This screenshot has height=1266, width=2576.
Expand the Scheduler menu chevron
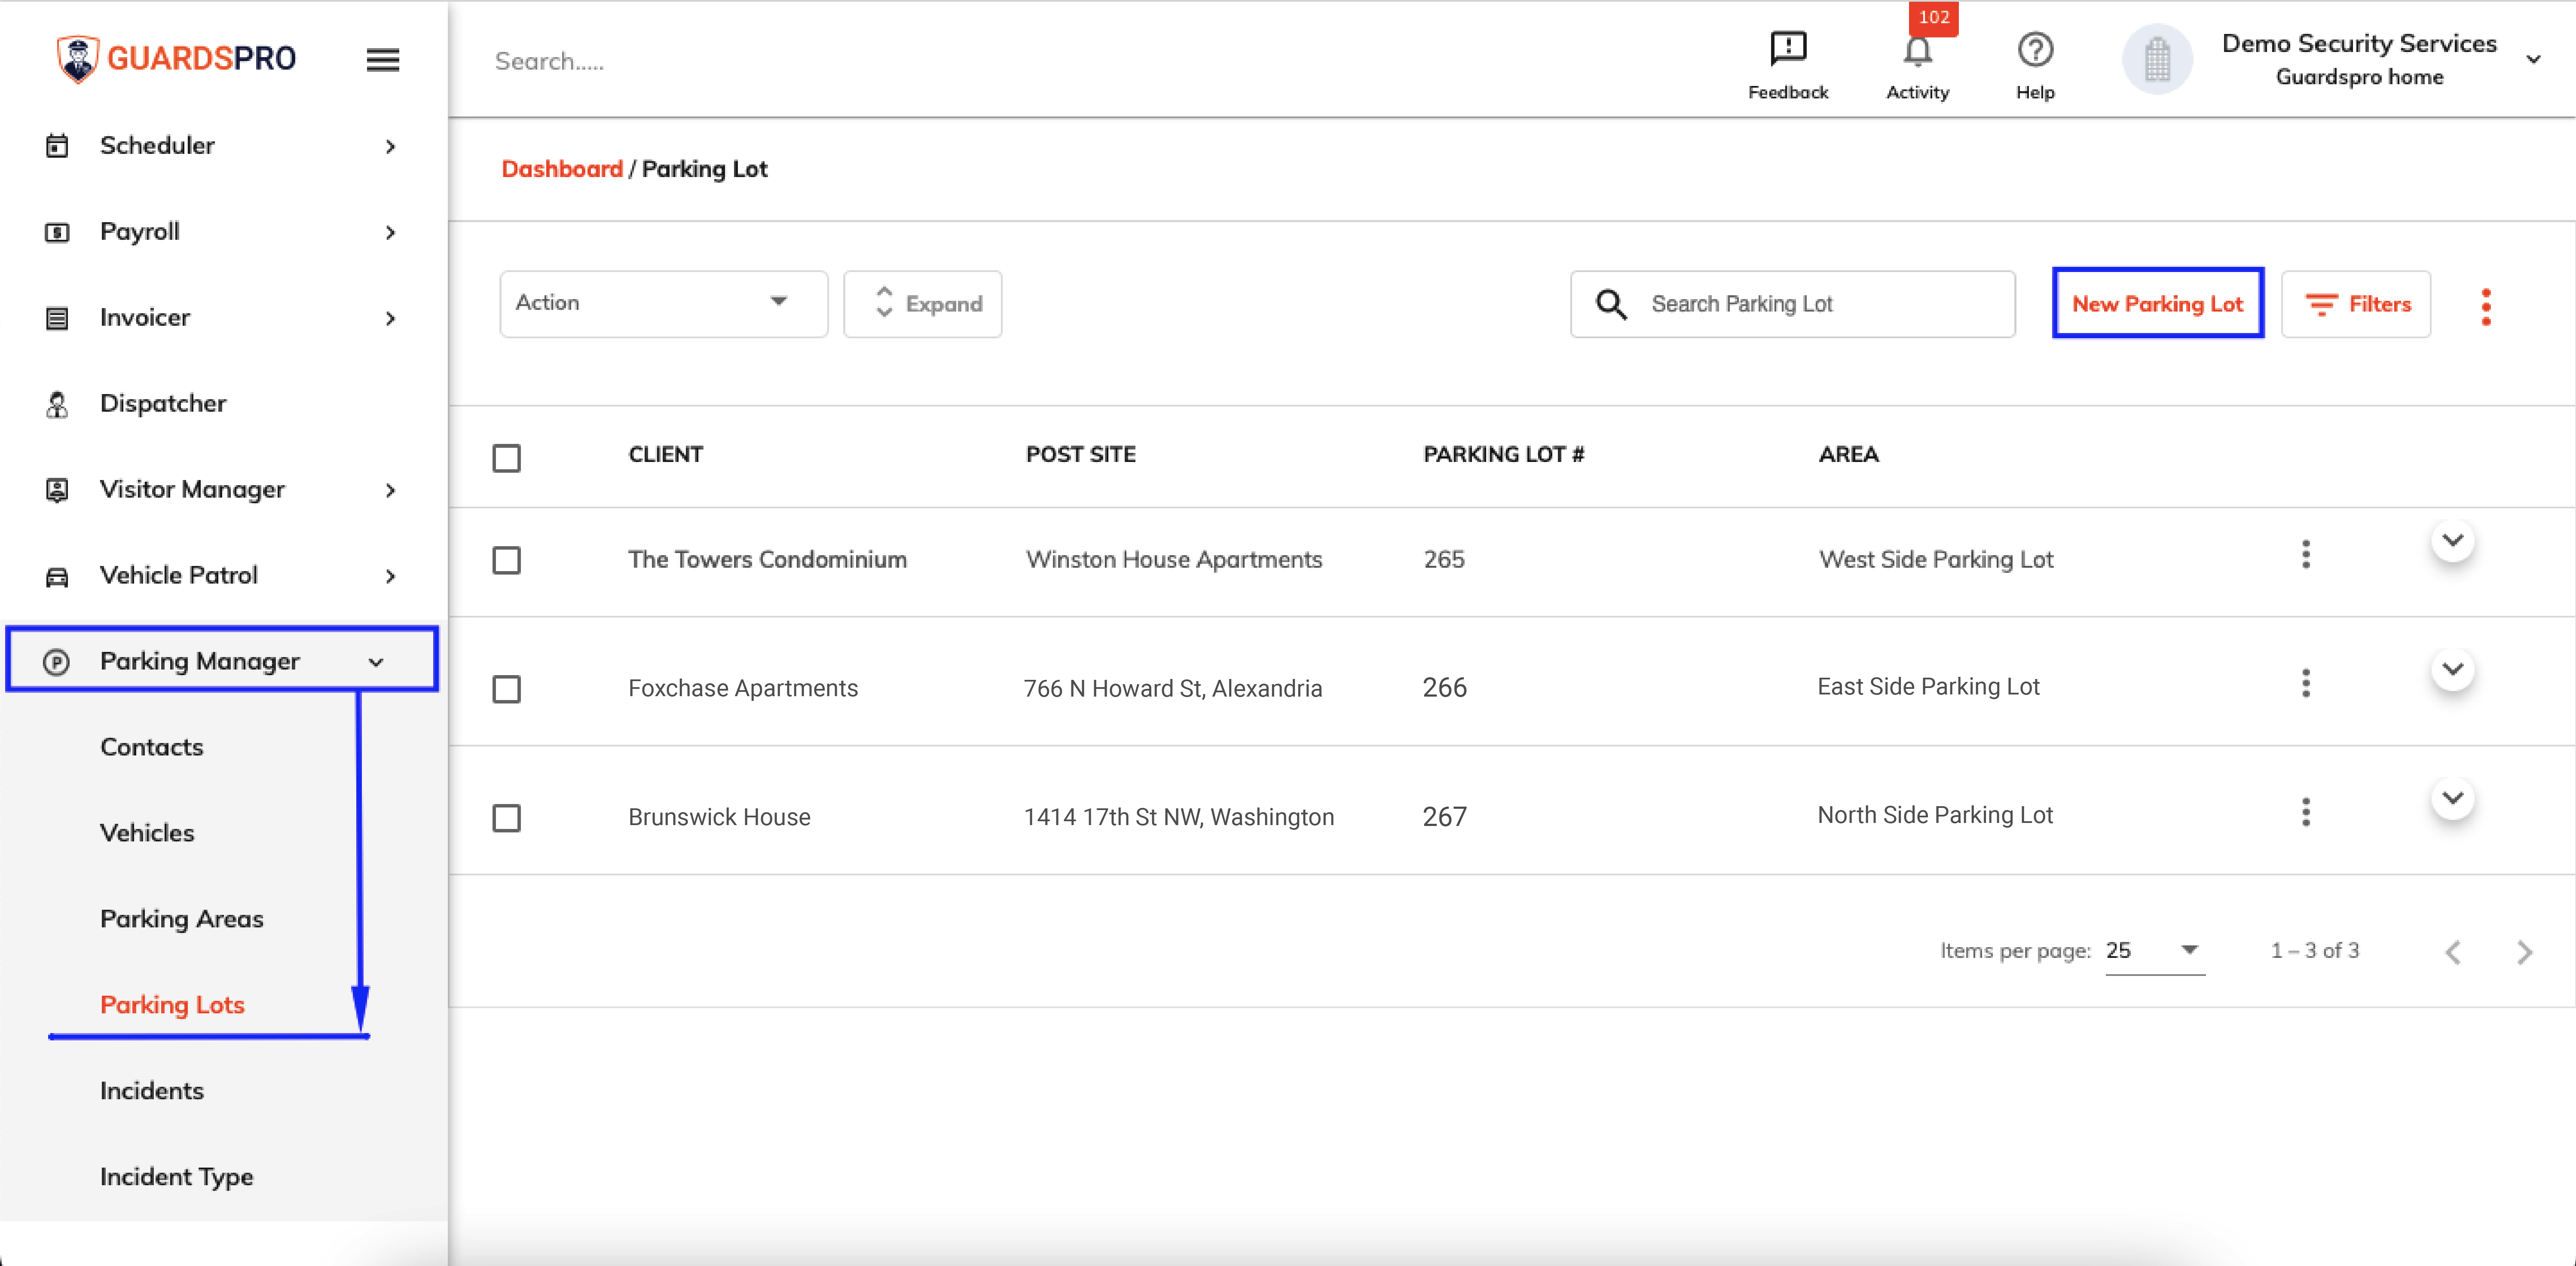coord(390,147)
